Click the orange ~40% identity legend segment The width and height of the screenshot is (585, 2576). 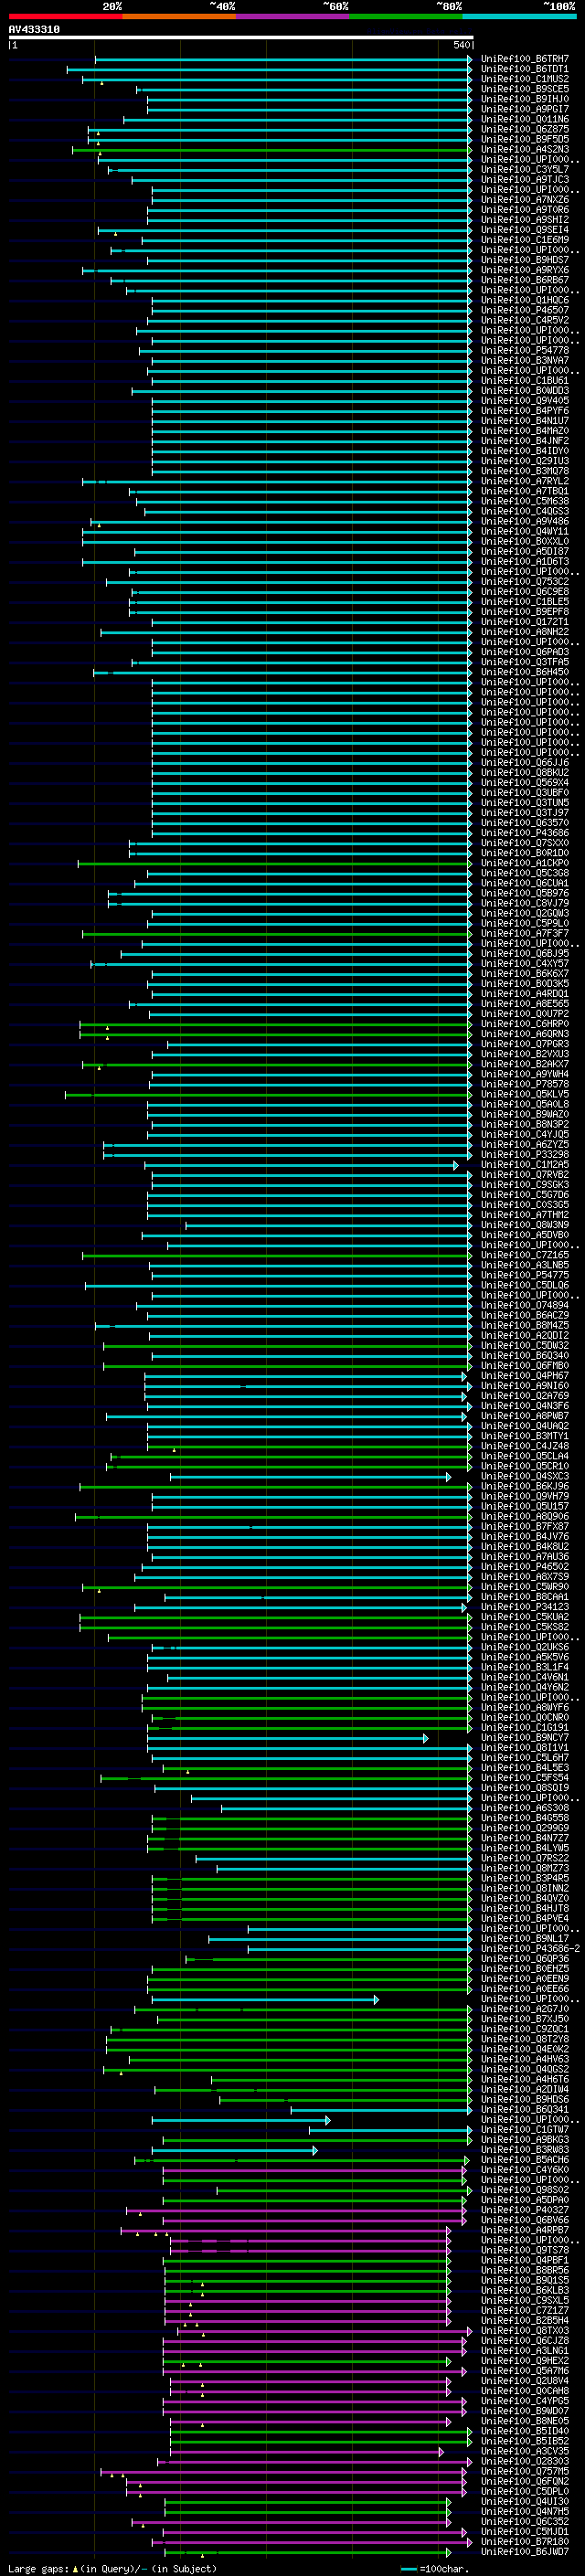click(x=179, y=17)
